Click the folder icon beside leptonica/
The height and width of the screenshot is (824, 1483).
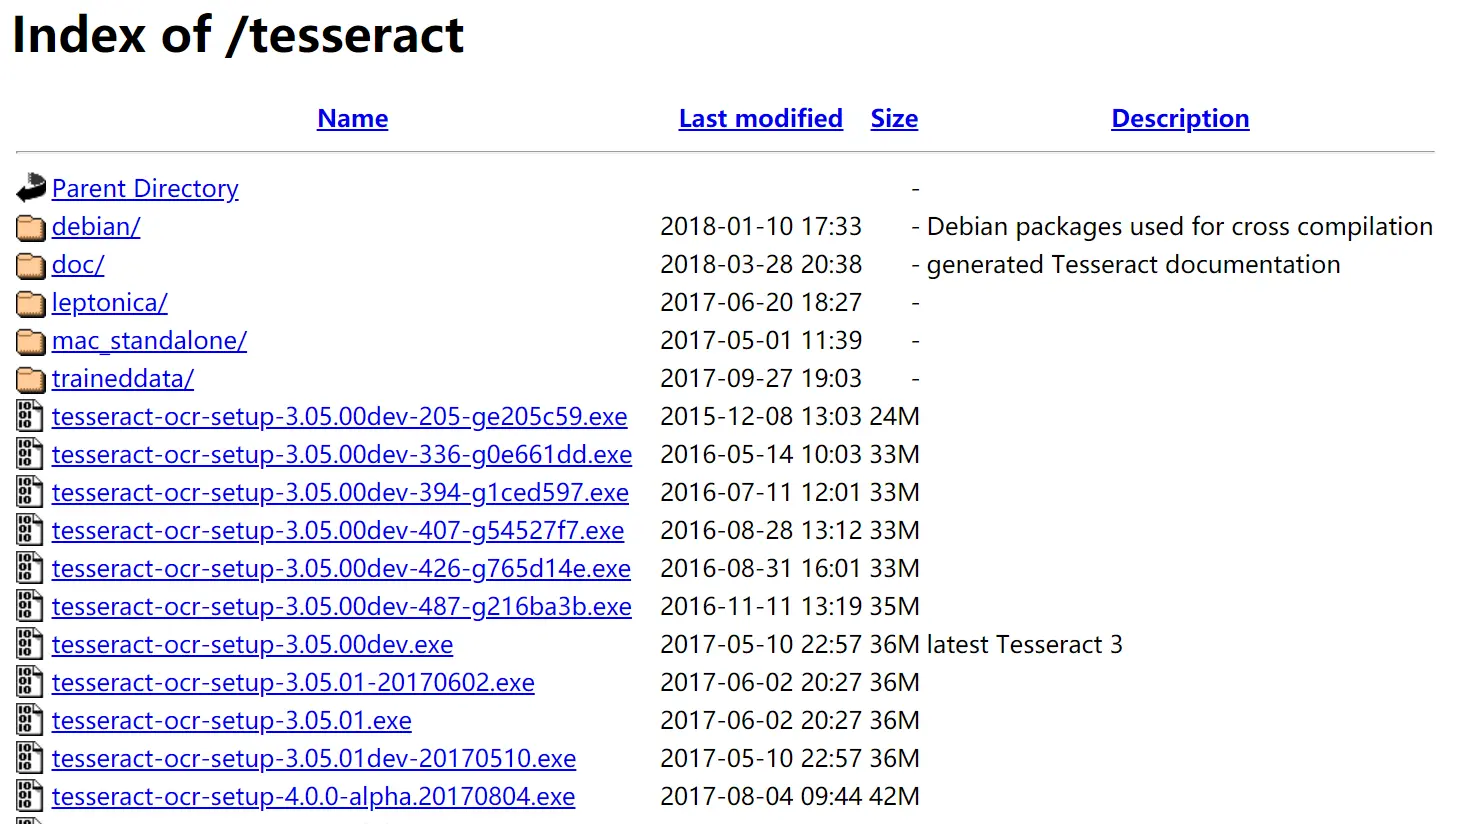coord(31,304)
